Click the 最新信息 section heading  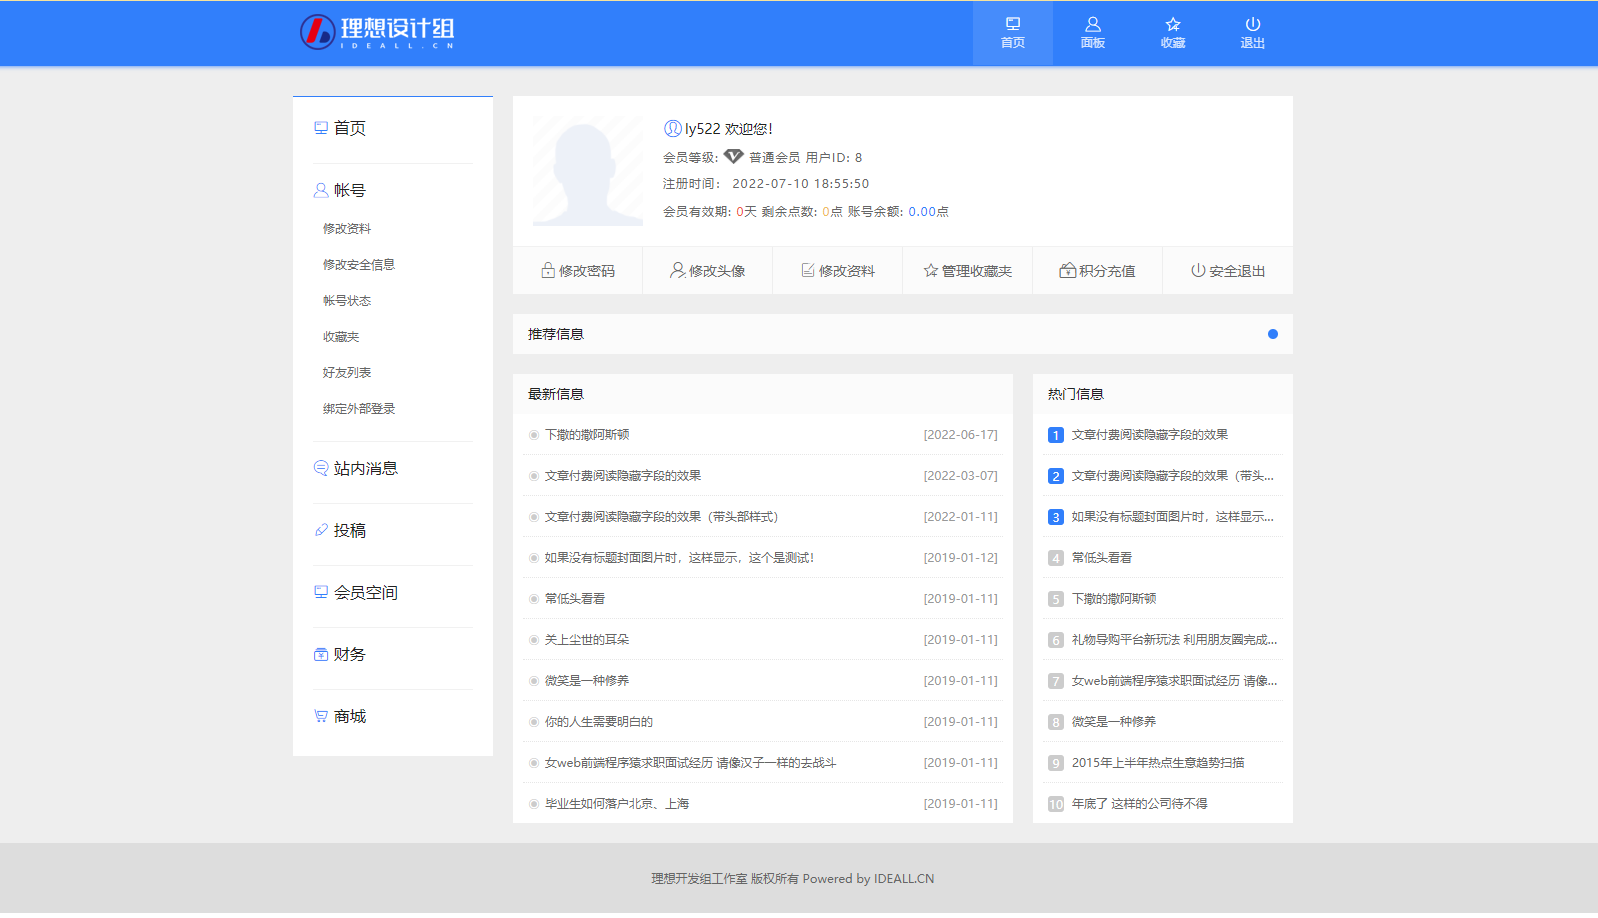(556, 394)
